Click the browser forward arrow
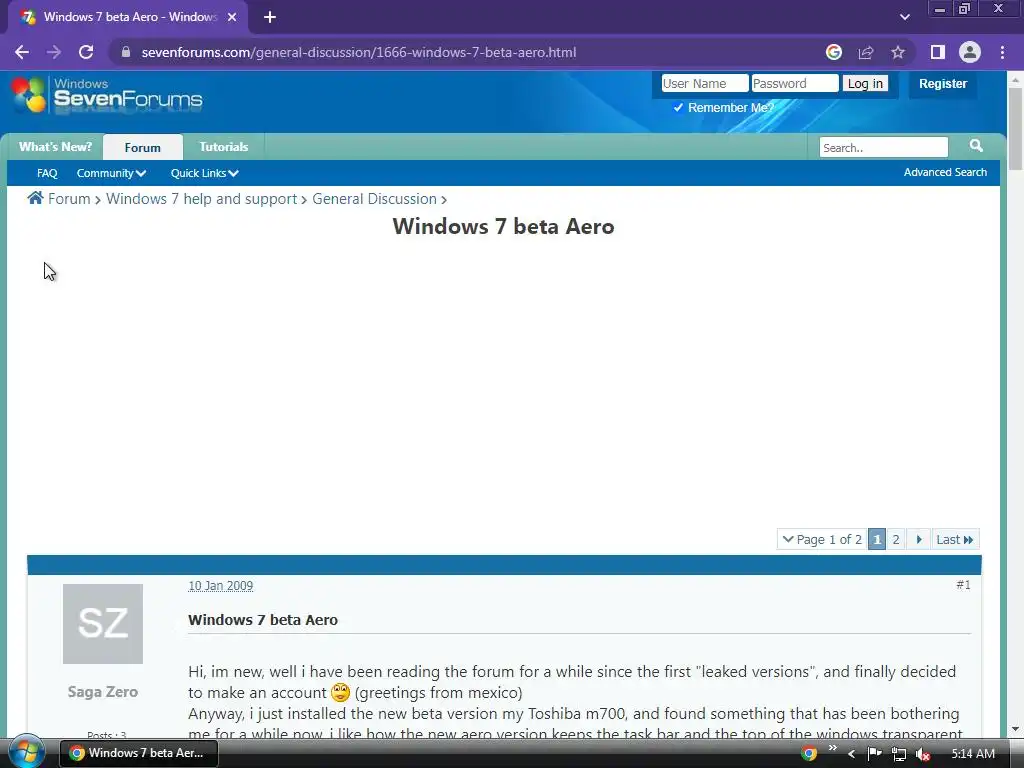The image size is (1024, 768). coord(54,52)
